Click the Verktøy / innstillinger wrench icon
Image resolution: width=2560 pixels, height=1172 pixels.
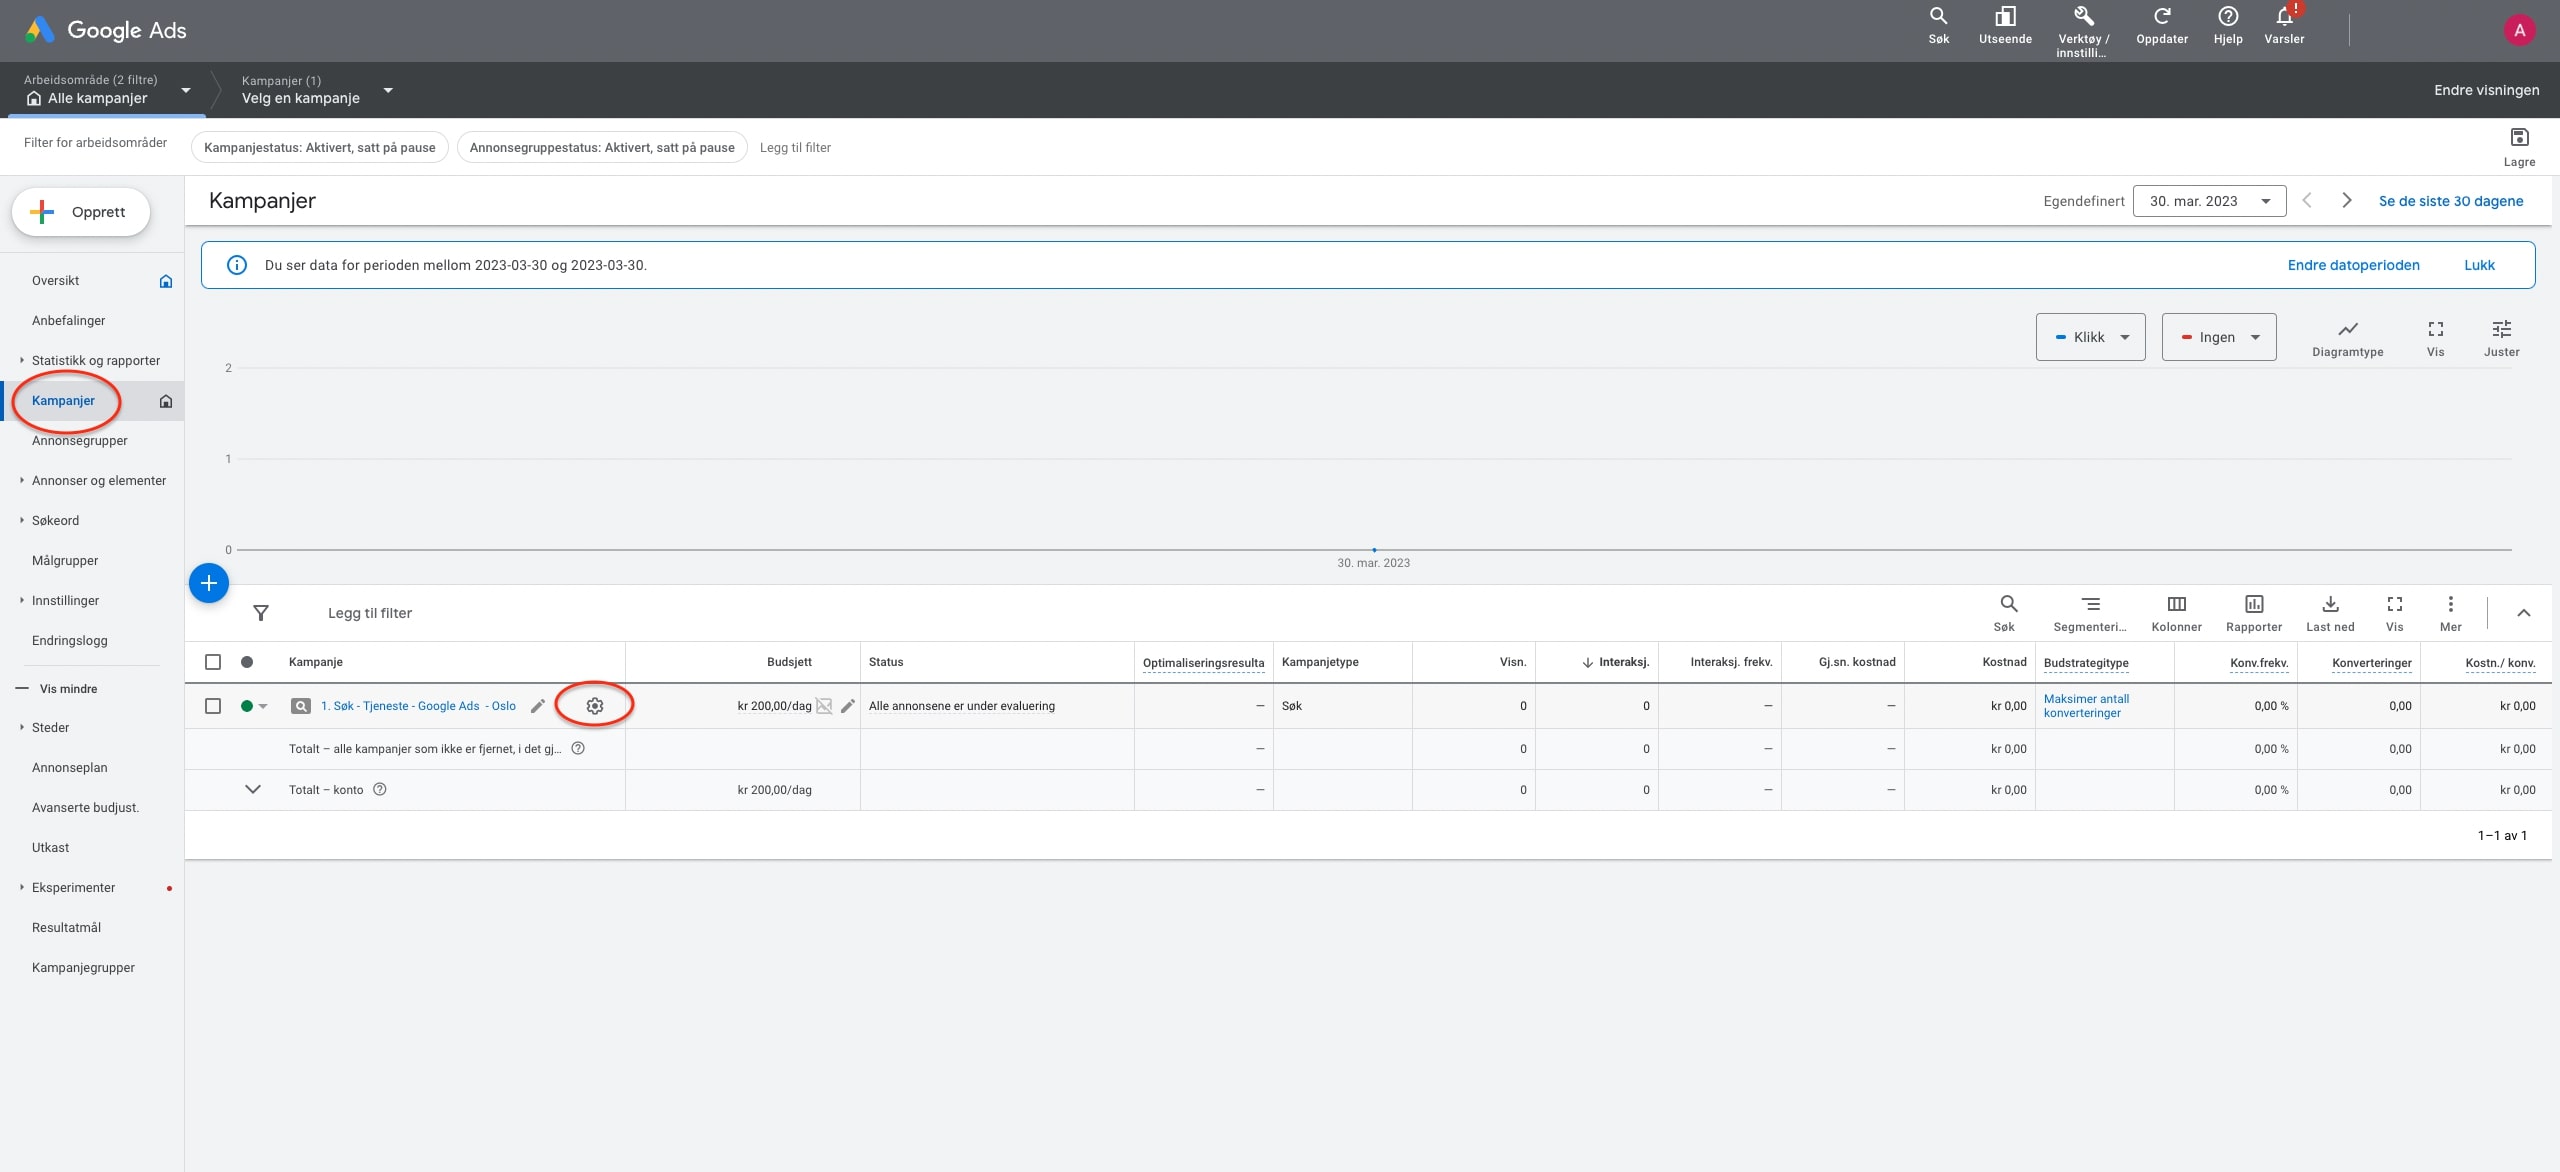pyautogui.click(x=2083, y=17)
